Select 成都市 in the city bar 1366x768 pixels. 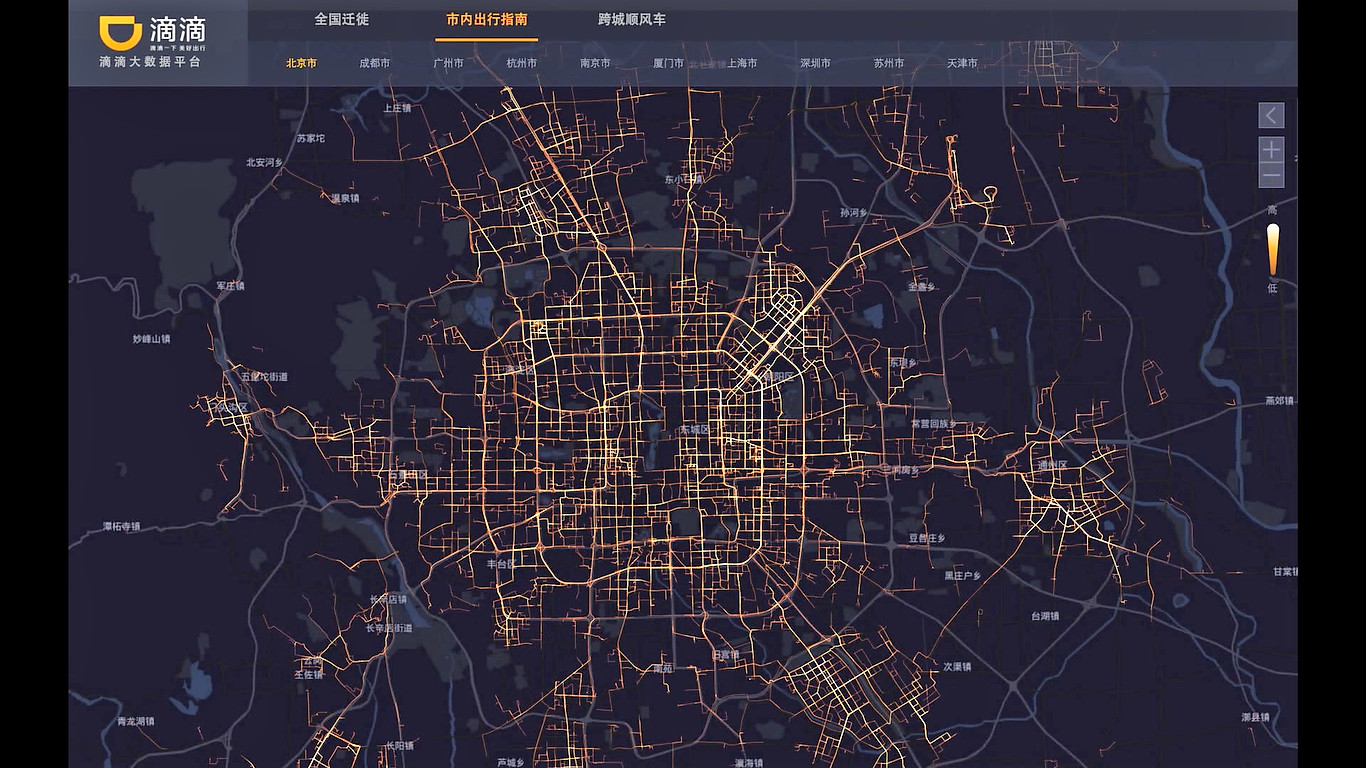375,63
